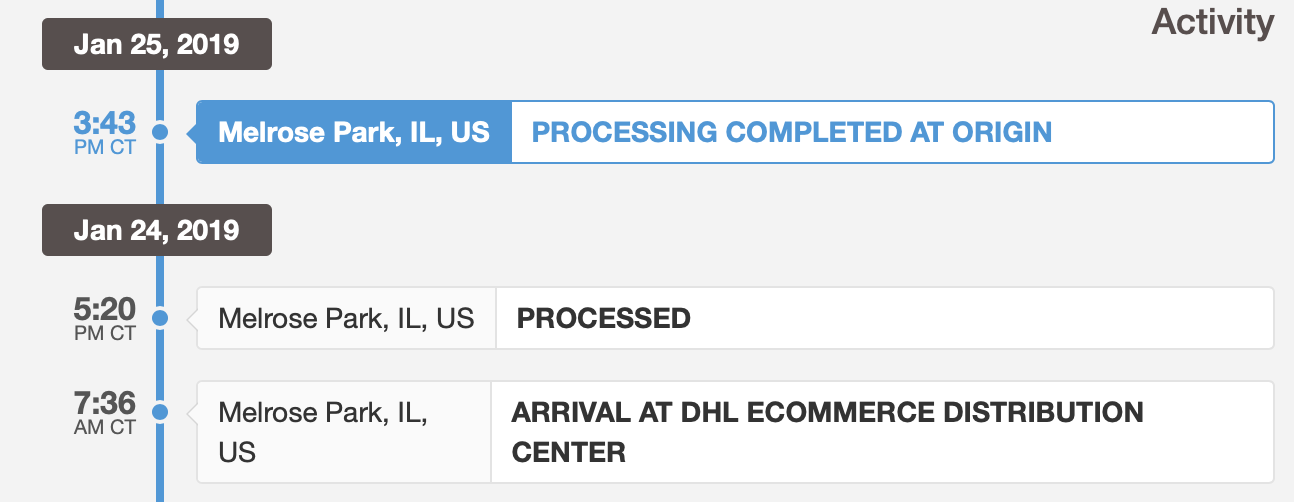Click the timeline dot at 5:20 PM
The image size is (1294, 502).
coord(160,318)
